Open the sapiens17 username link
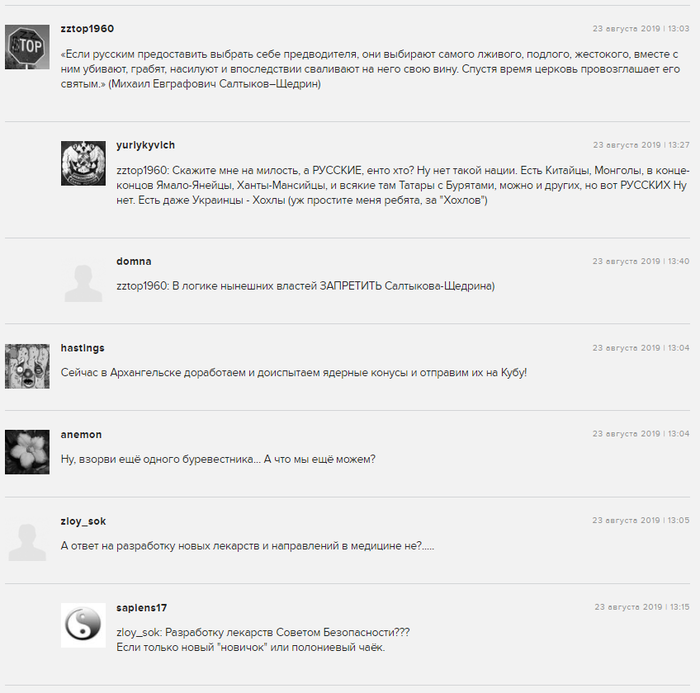The image size is (700, 693). click(x=142, y=608)
